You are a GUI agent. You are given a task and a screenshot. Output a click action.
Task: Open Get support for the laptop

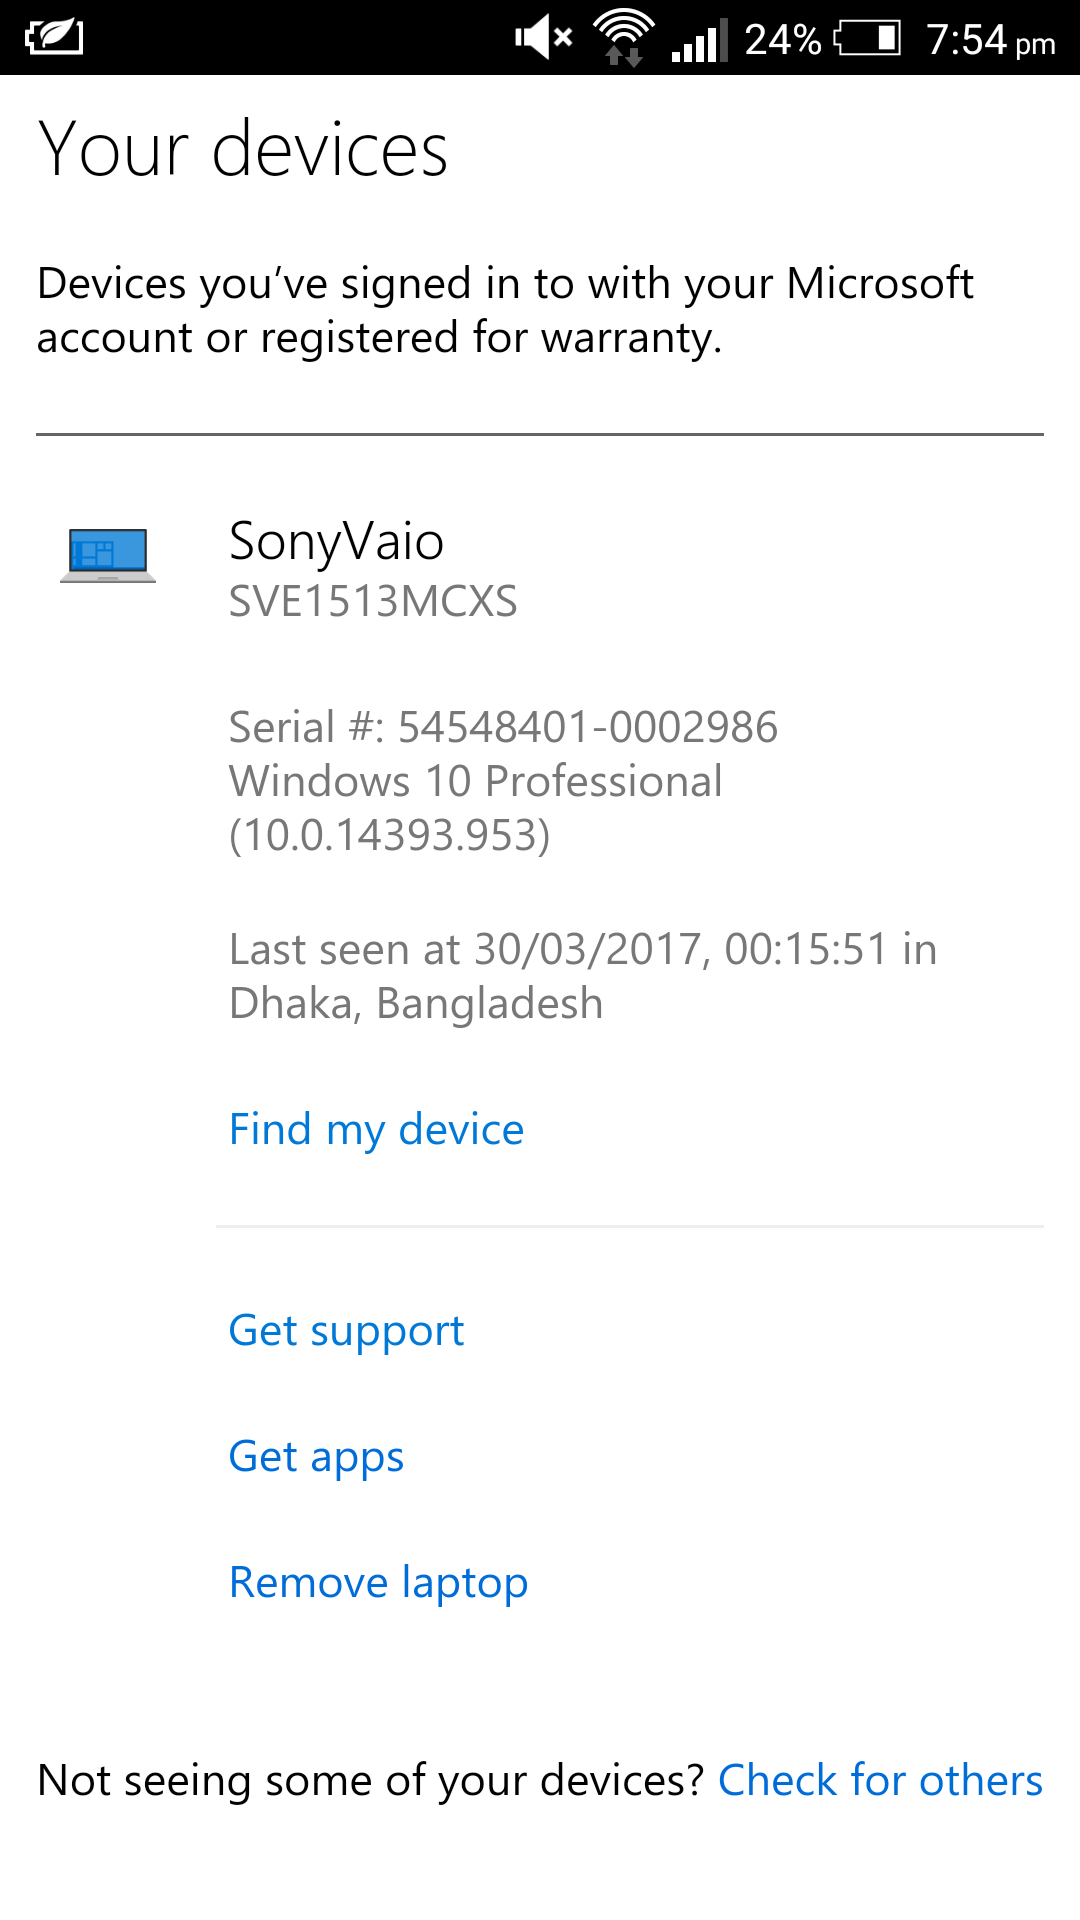coord(346,1330)
